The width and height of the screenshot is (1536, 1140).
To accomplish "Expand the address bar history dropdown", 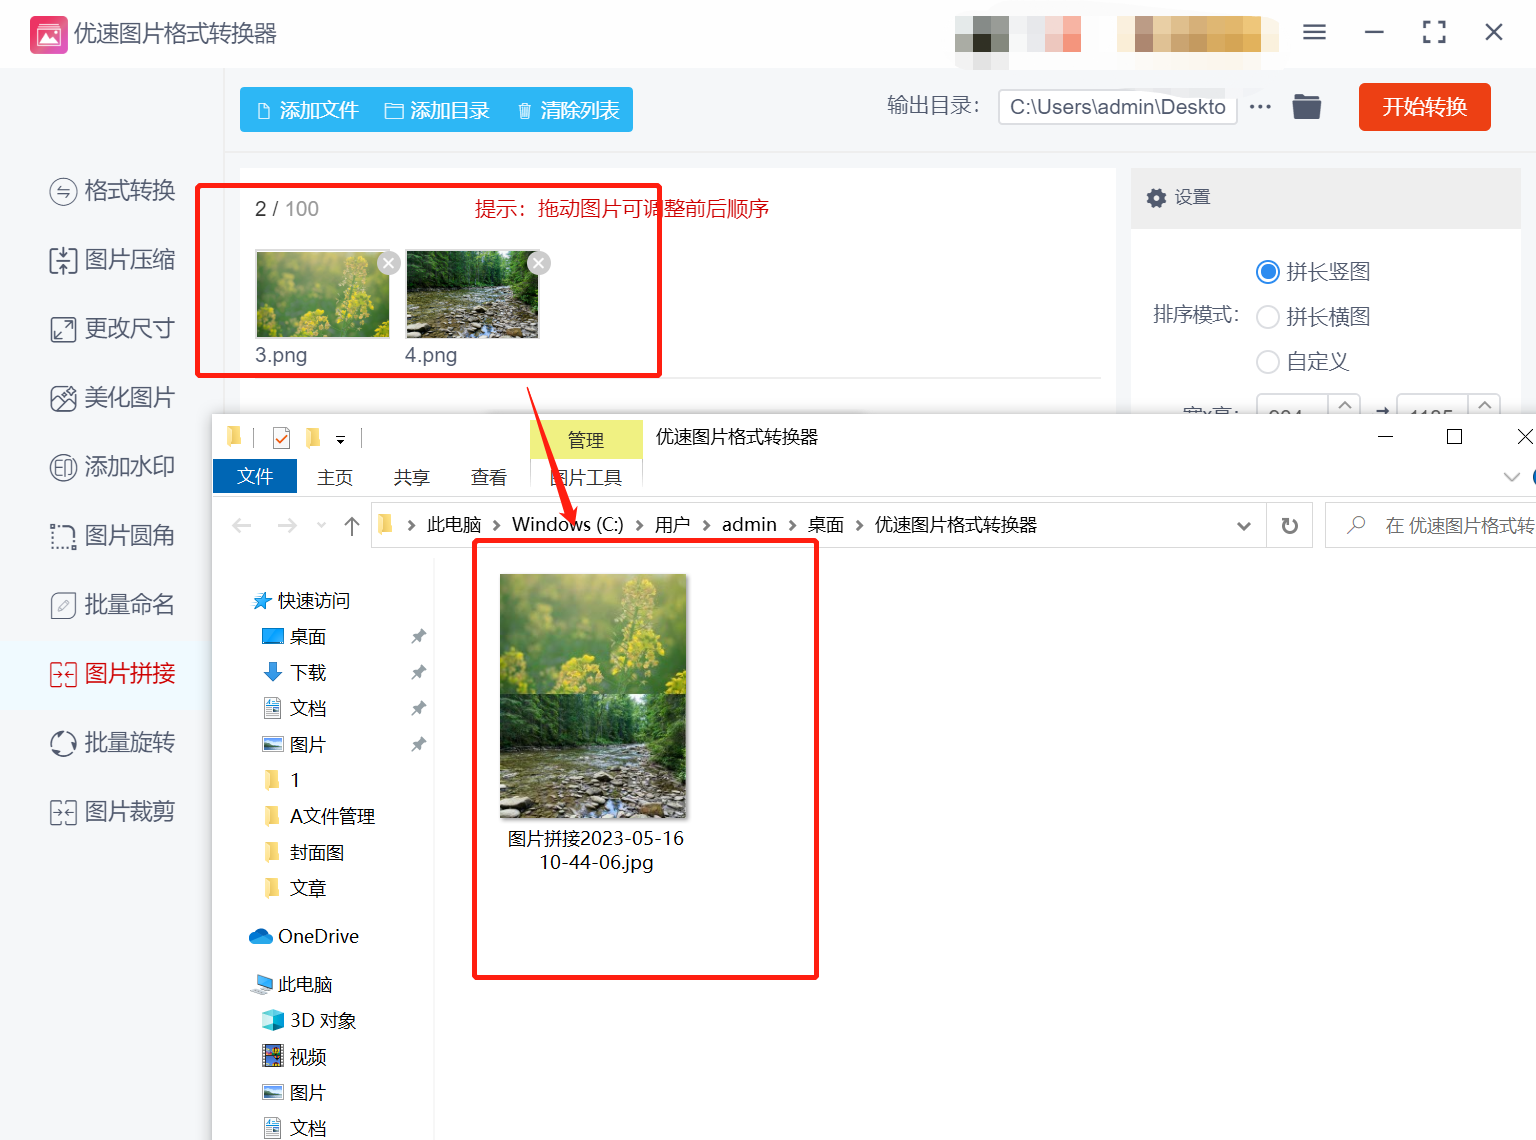I will (x=1244, y=526).
